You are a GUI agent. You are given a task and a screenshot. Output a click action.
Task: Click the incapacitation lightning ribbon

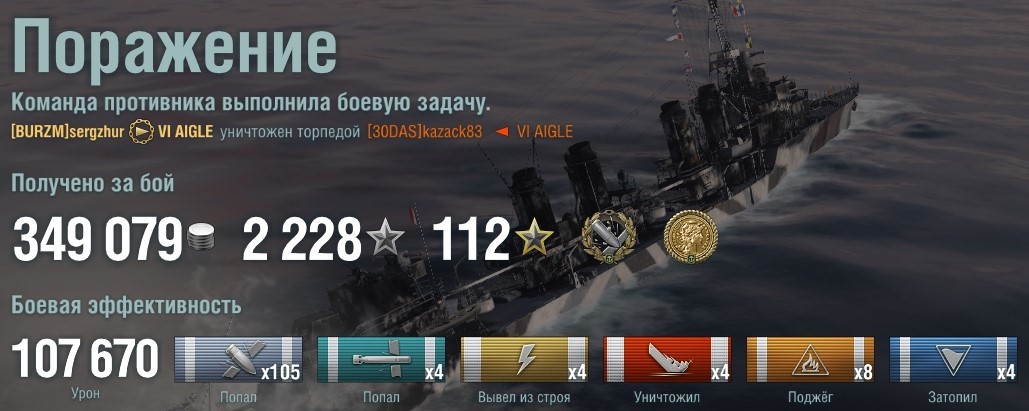point(524,360)
